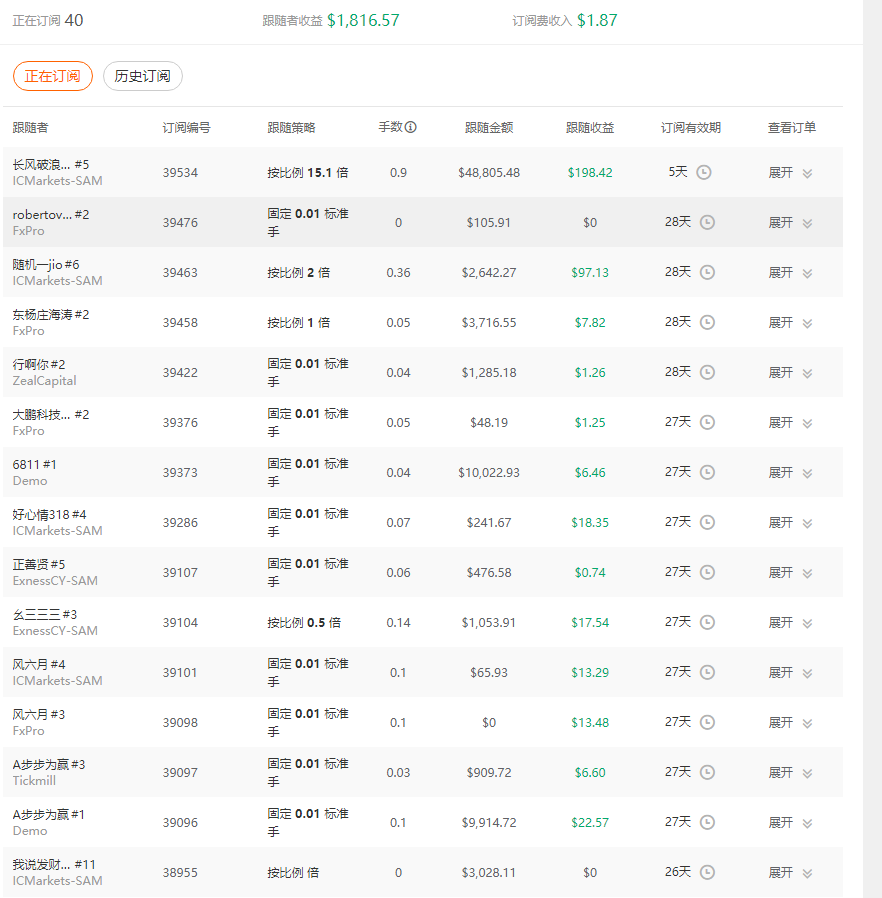Image resolution: width=882 pixels, height=898 pixels.
Task: Click follow profit $22.57
Action: pyautogui.click(x=590, y=823)
